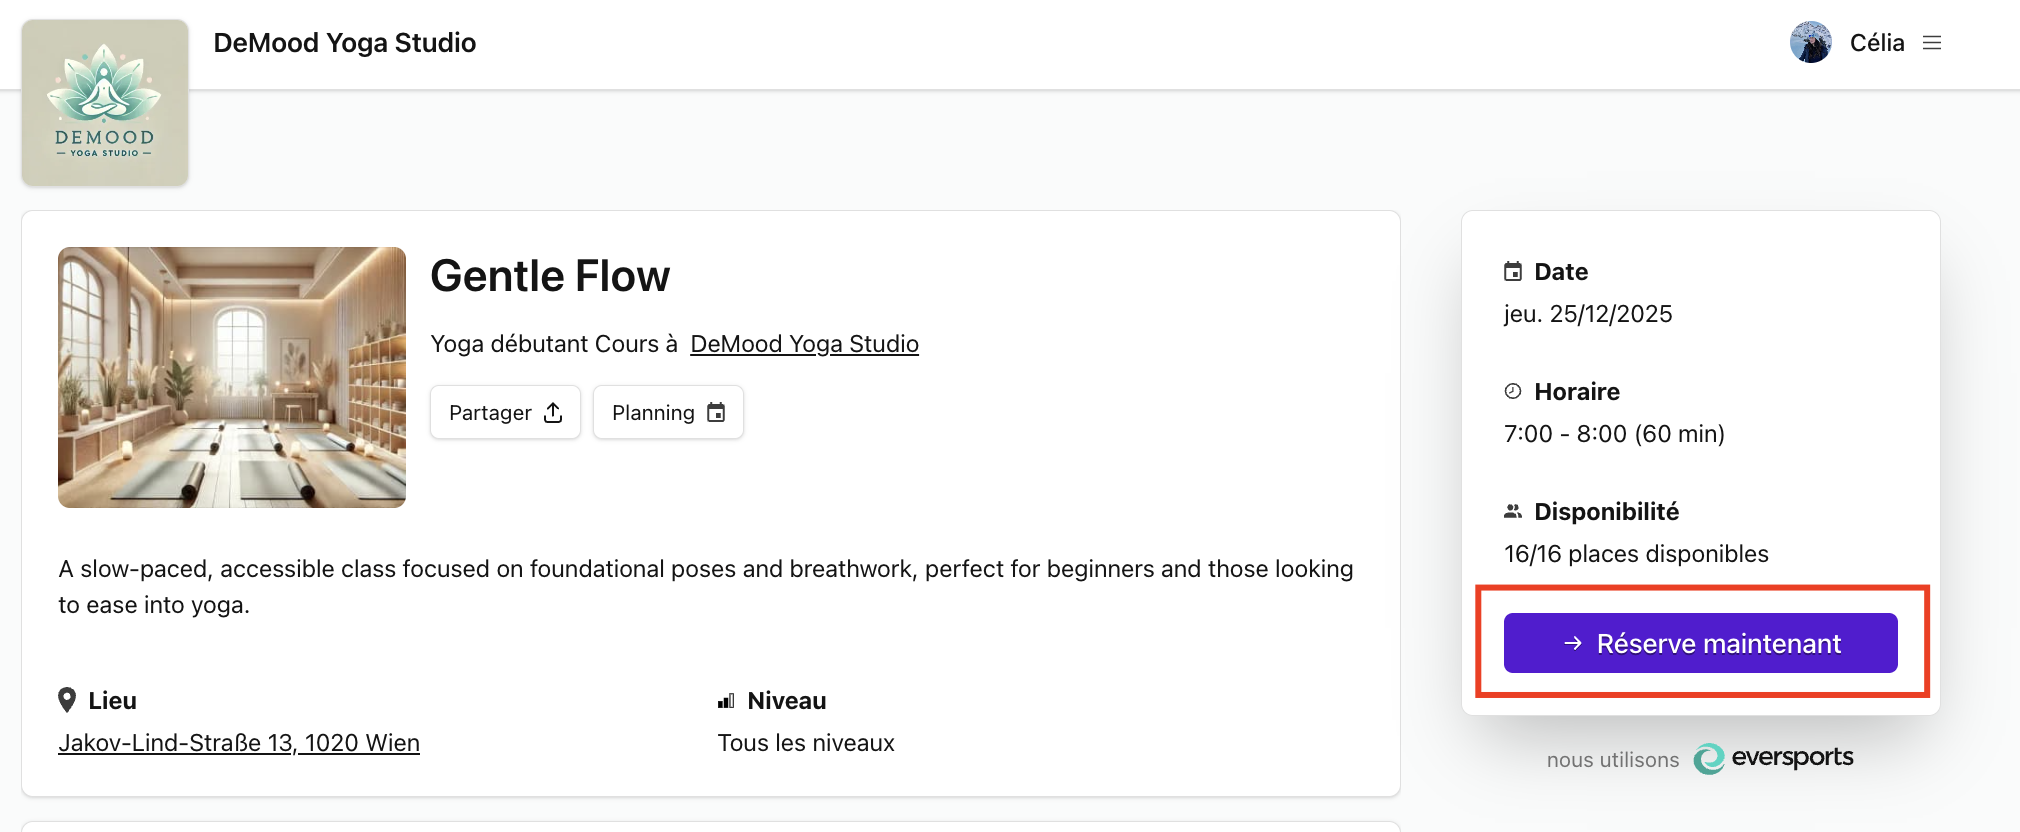Click the people icon beside Disponibilité
The height and width of the screenshot is (832, 2020).
pyautogui.click(x=1513, y=512)
